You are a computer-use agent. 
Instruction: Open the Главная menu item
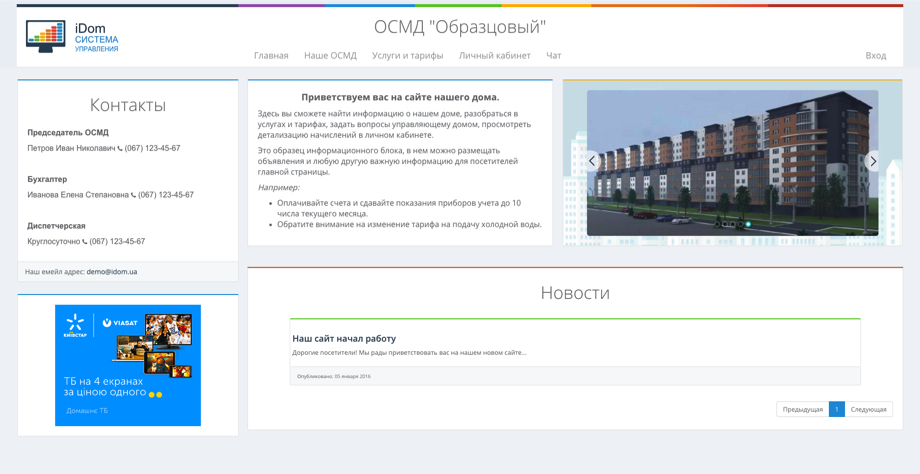(271, 56)
